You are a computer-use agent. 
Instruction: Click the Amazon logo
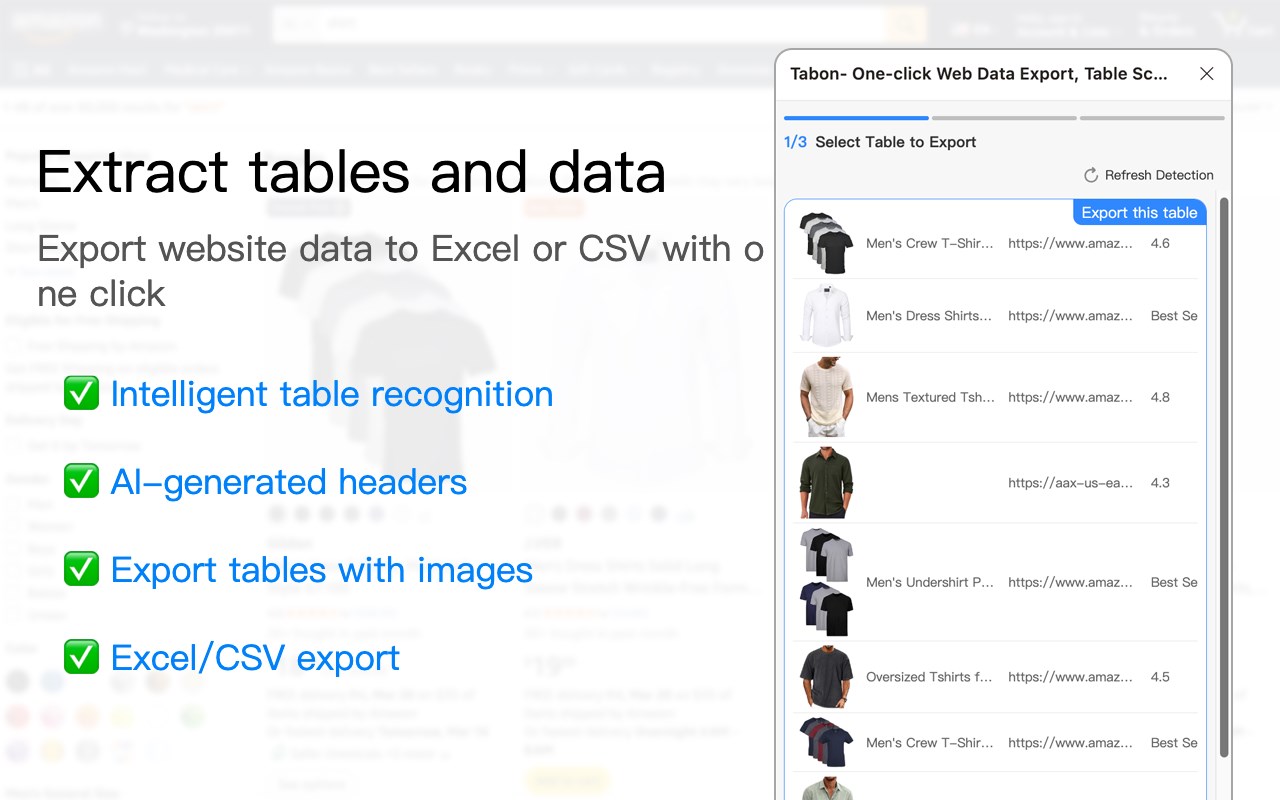[x=55, y=20]
